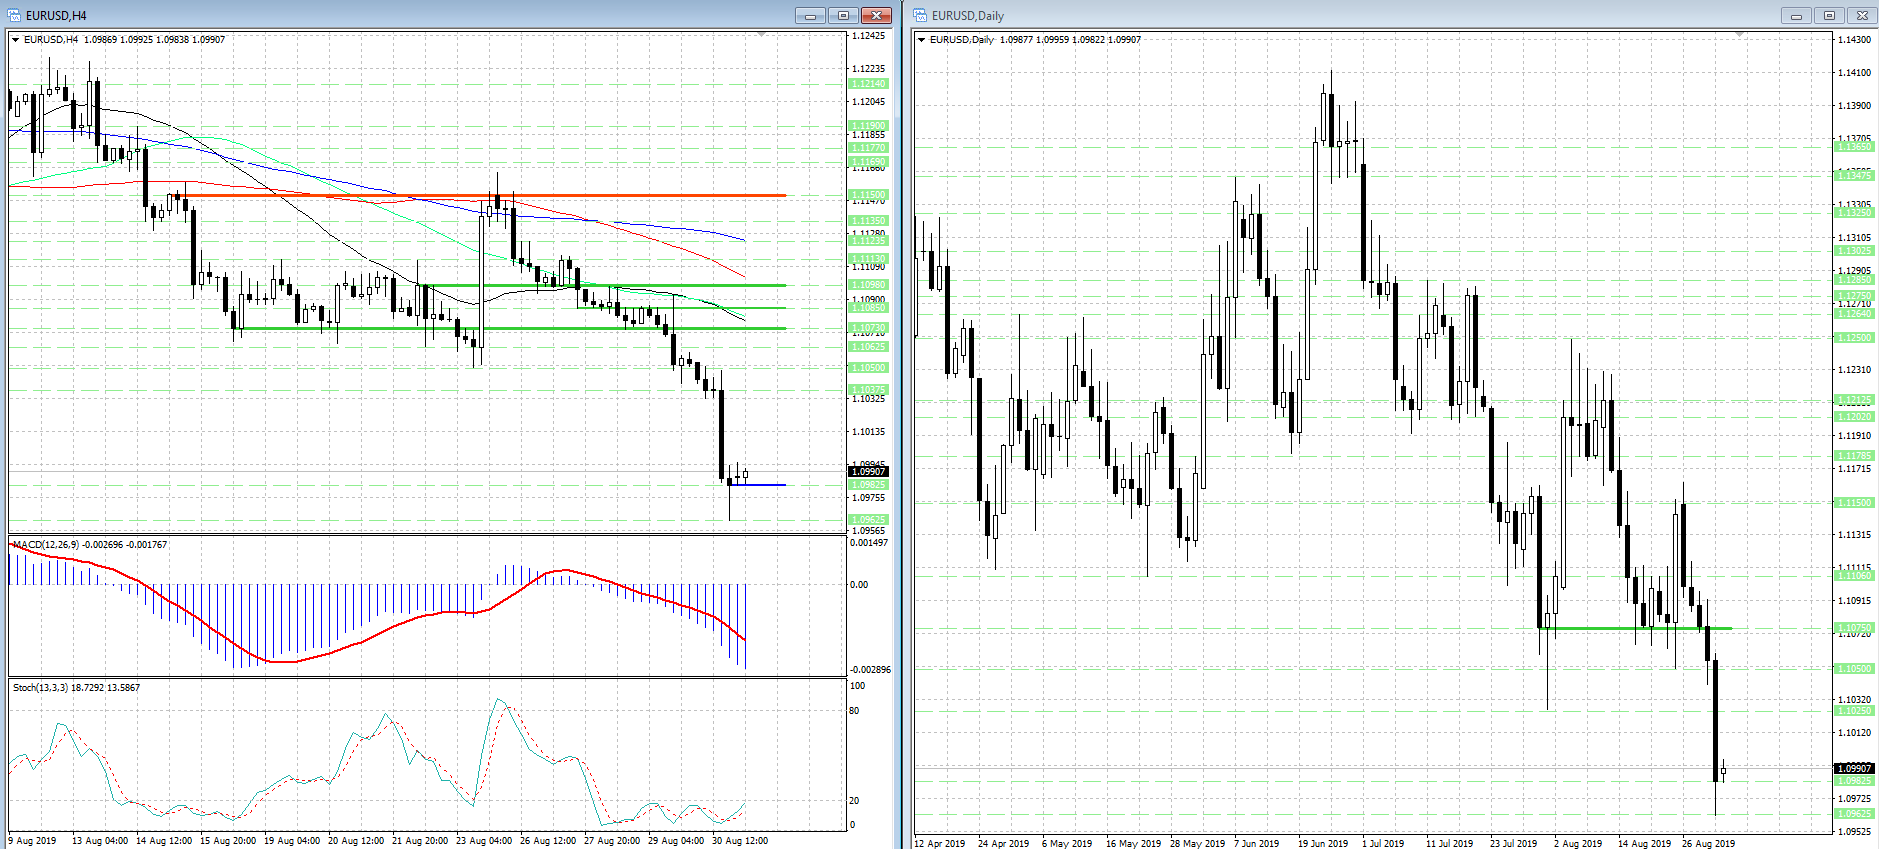
Task: Minimize the EURUSD,H4 chart window
Action: click(810, 15)
